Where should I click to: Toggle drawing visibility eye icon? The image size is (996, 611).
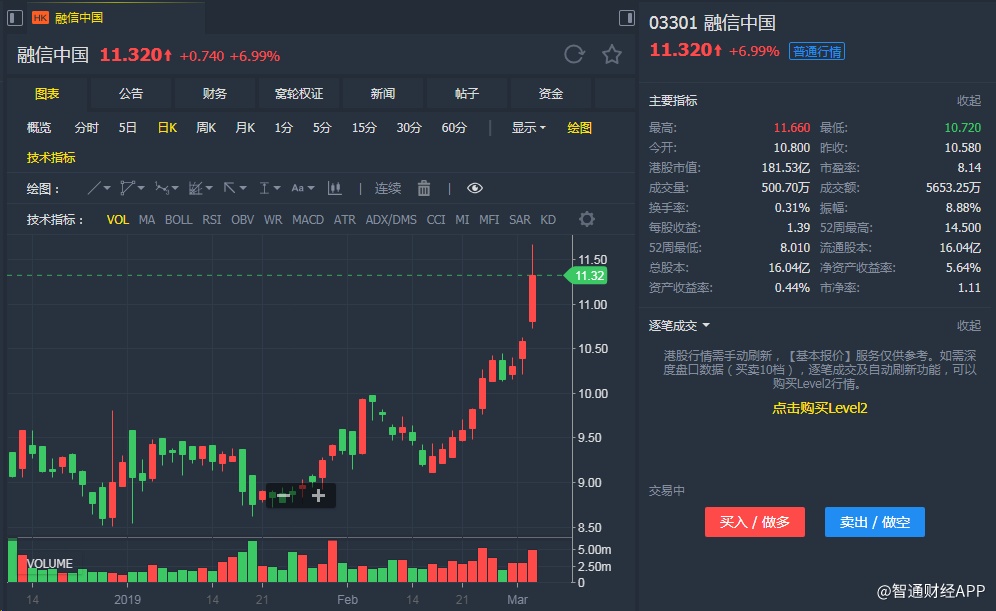475,188
